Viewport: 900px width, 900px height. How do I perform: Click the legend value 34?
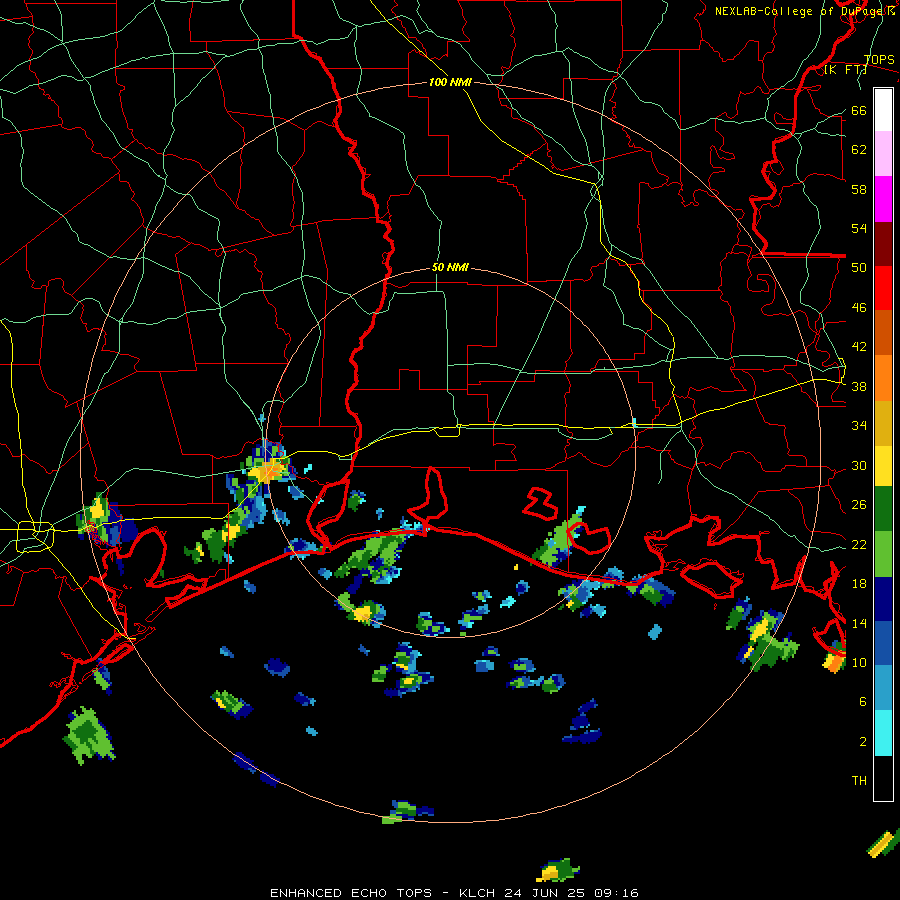(x=859, y=426)
